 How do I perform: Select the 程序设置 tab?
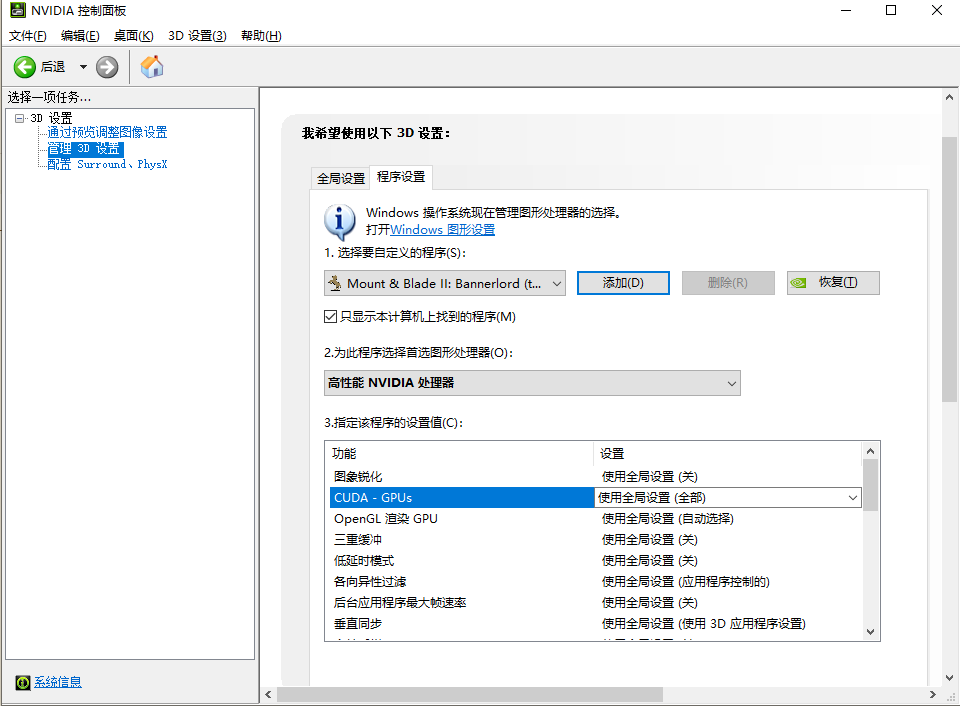coord(401,177)
